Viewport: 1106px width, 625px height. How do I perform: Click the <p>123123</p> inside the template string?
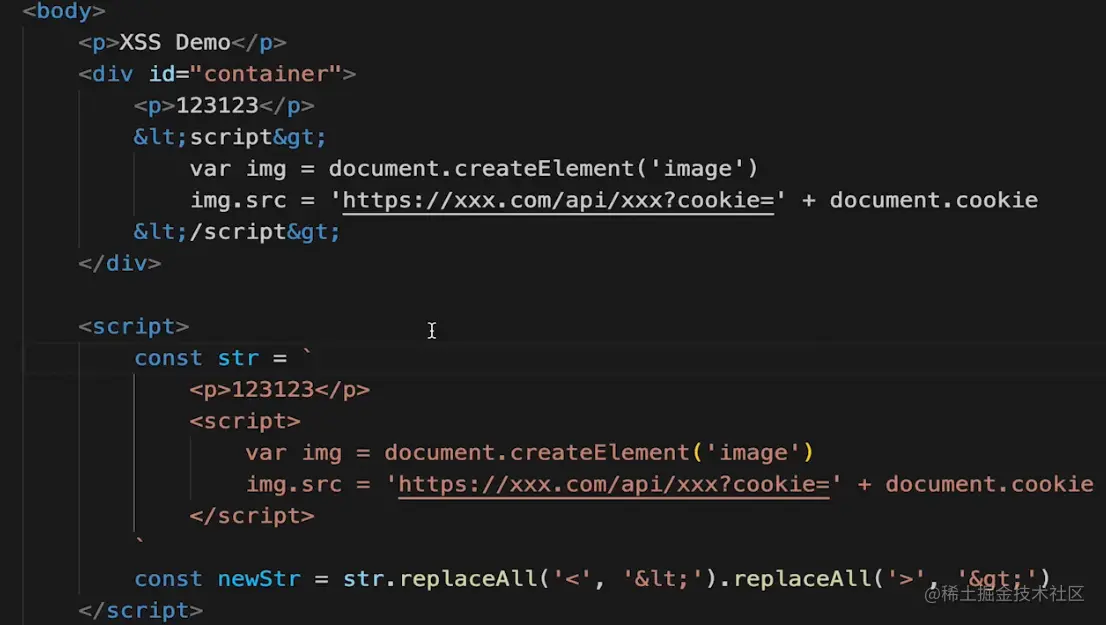coord(279,390)
